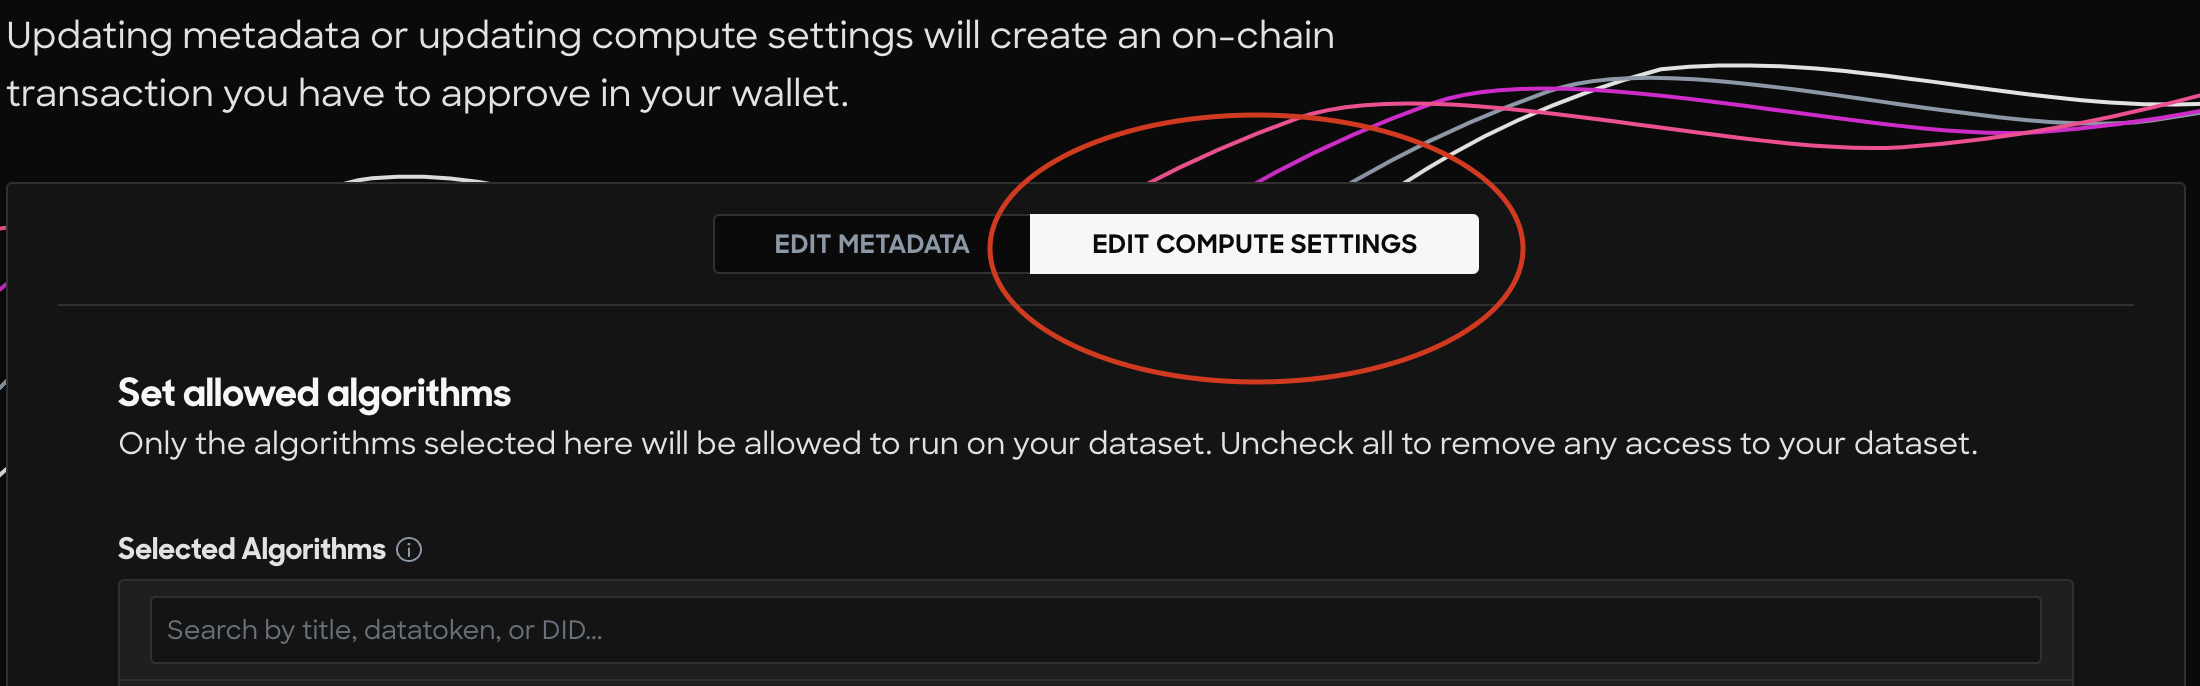Switch to the Edit Metadata tab

point(872,244)
